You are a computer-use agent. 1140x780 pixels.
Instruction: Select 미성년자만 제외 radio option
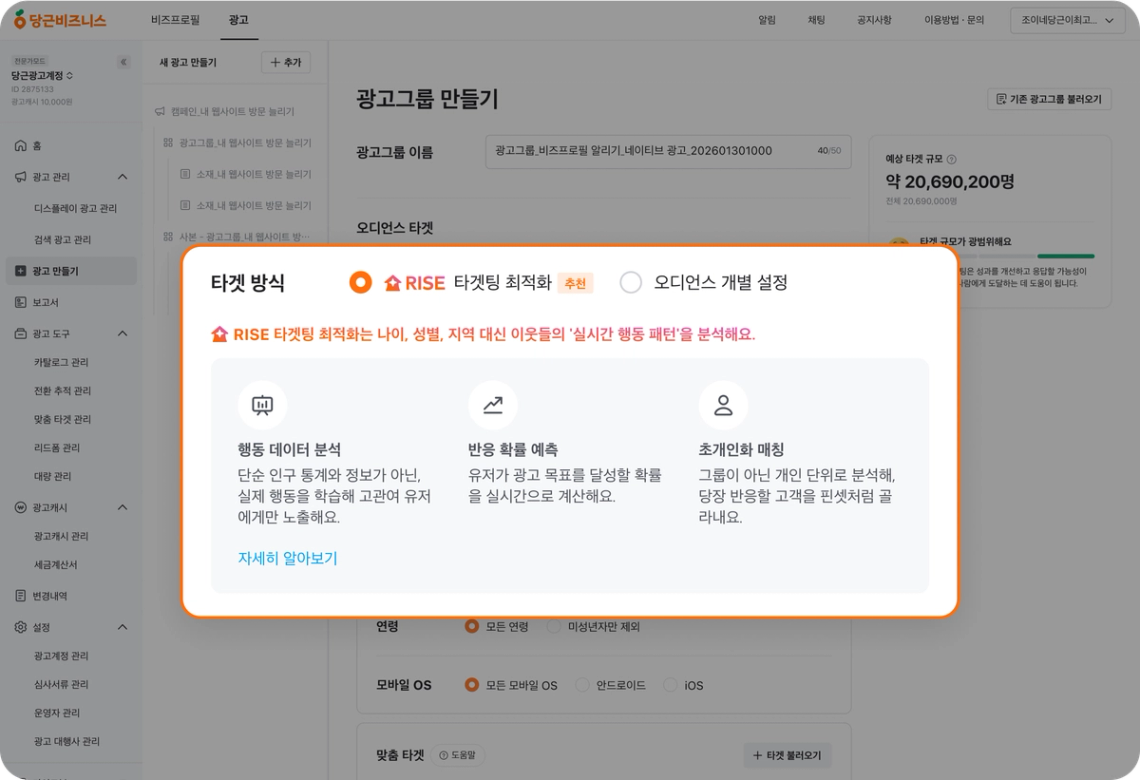[x=554, y=626]
